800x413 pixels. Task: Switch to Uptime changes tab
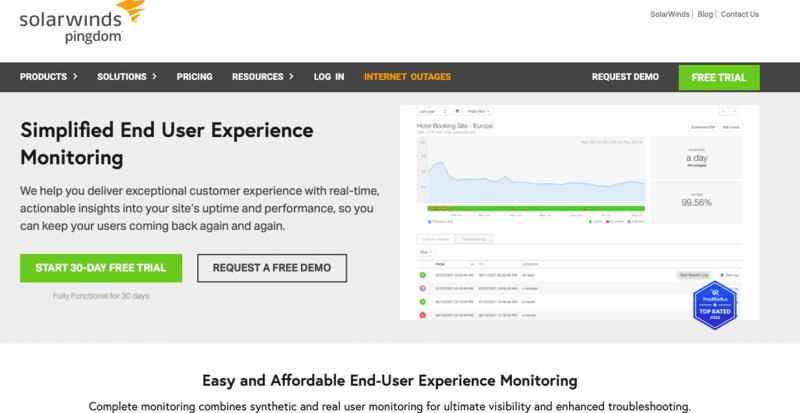coord(436,239)
